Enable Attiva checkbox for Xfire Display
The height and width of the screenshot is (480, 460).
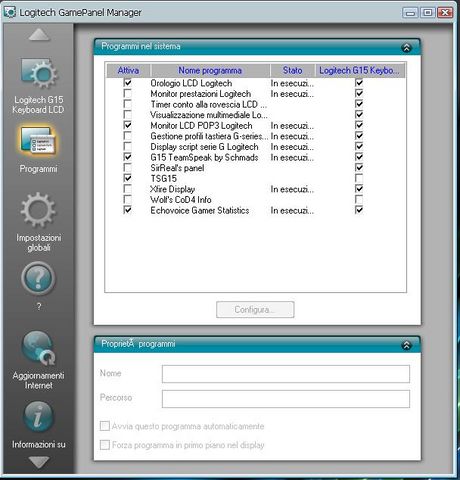coord(127,189)
